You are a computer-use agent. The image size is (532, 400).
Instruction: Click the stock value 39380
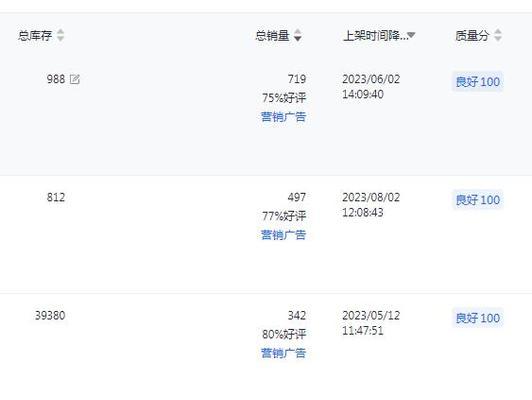(x=50, y=316)
